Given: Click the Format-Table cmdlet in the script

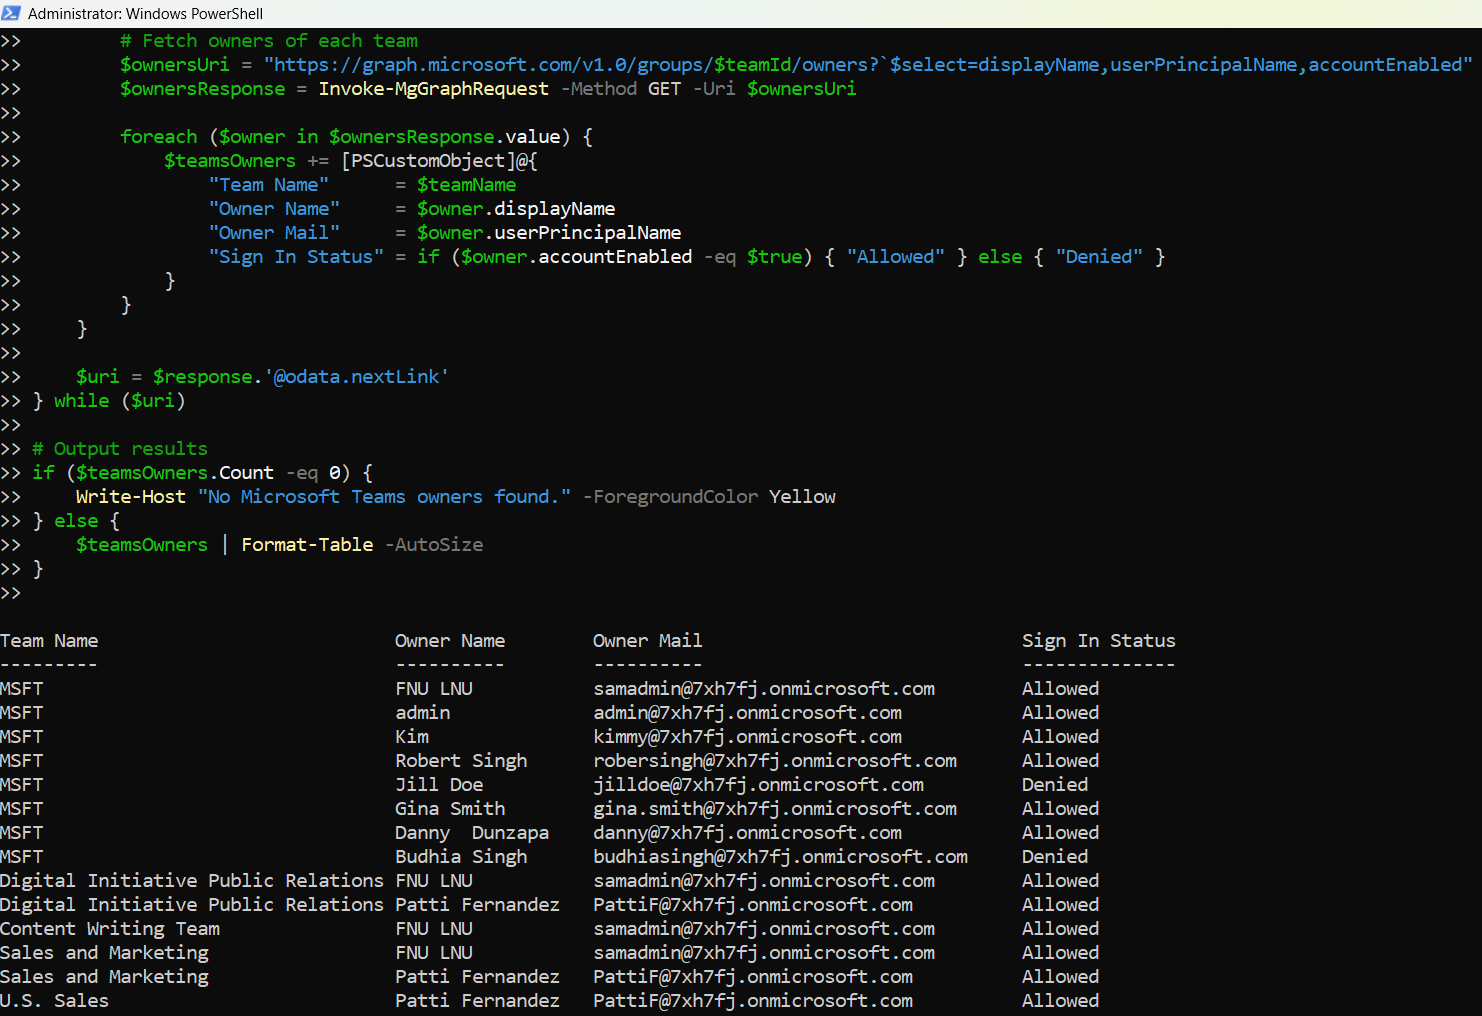Looking at the screenshot, I should (307, 545).
